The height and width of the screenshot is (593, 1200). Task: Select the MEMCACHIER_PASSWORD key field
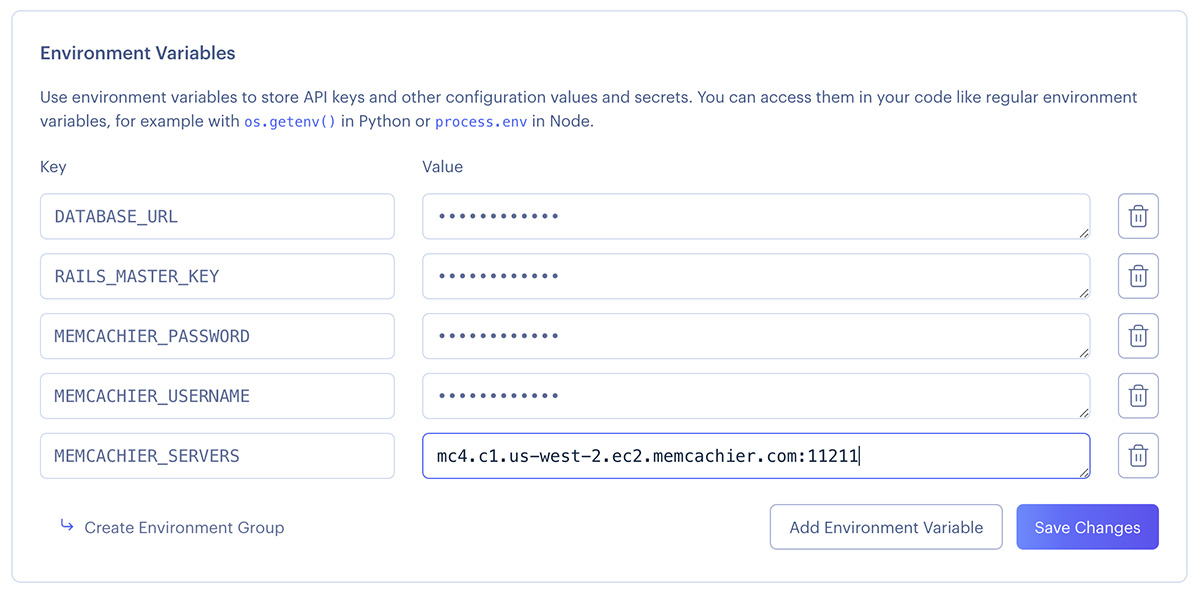(217, 336)
